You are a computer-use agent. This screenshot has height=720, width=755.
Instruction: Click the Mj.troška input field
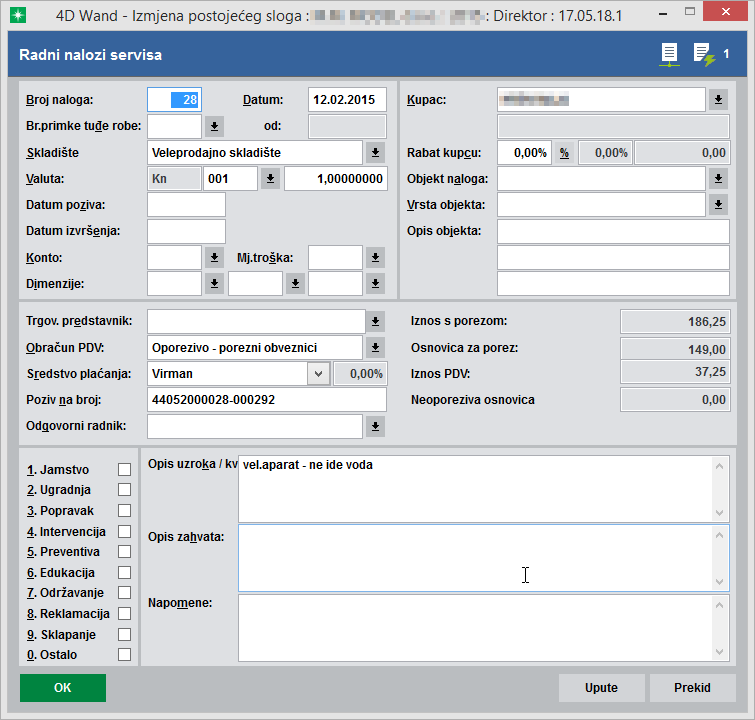click(x=335, y=258)
